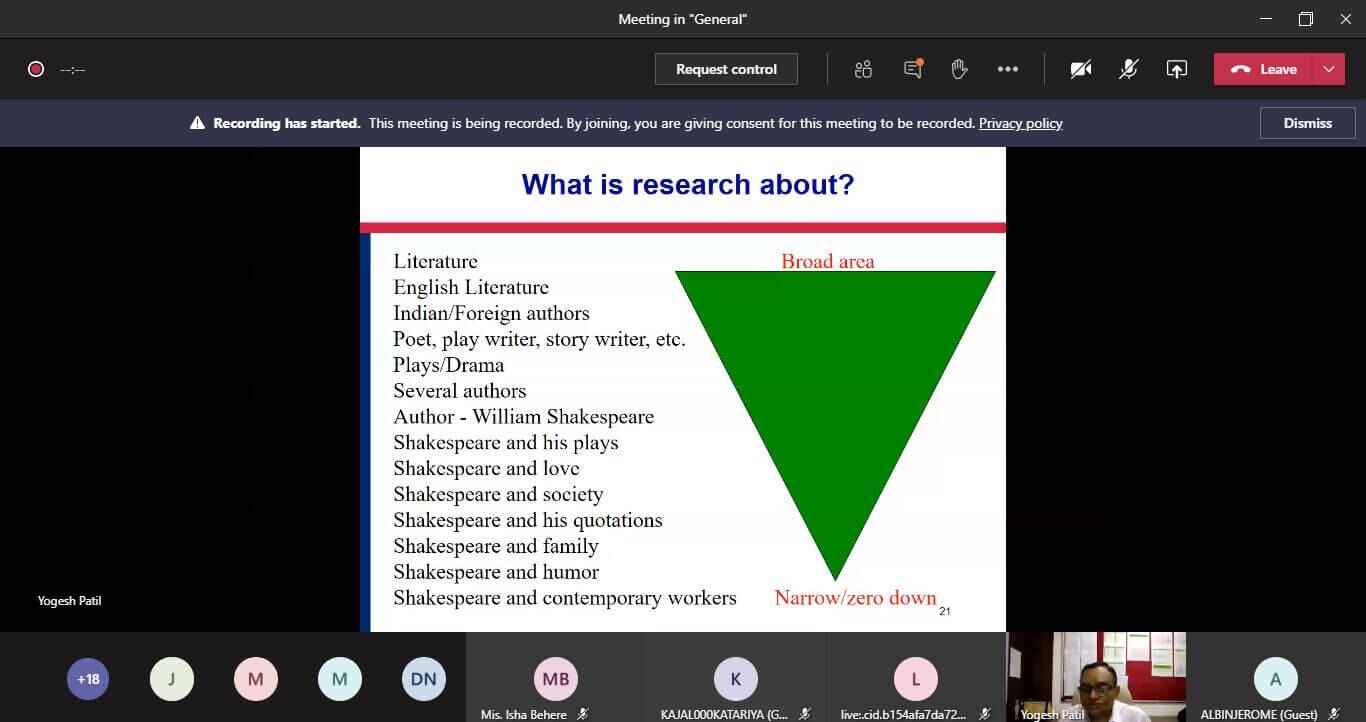Click the Indian/Foreign authors line
Image resolution: width=1366 pixels, height=722 pixels.
click(x=491, y=313)
